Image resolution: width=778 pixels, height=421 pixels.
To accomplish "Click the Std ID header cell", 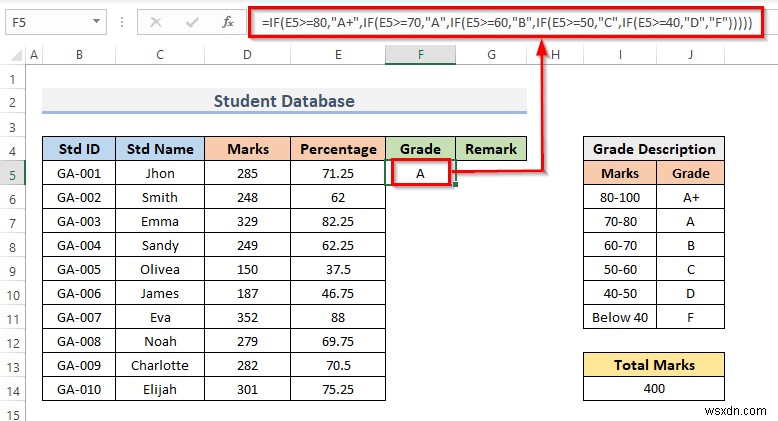I will pos(79,149).
